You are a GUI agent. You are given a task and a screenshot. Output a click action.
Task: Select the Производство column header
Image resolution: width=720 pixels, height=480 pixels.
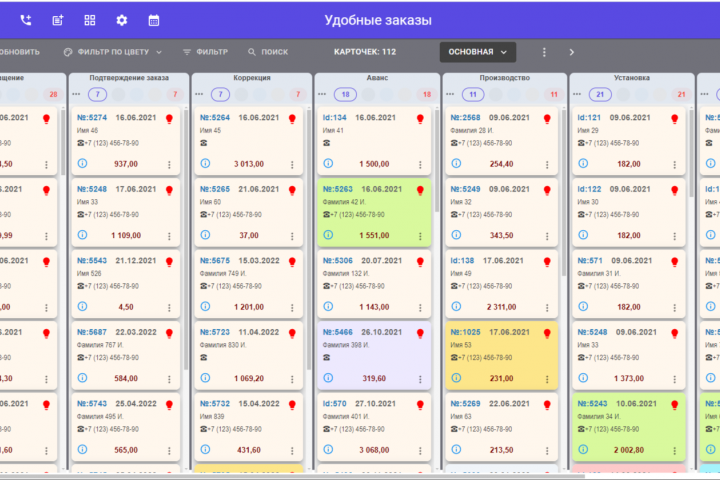(505, 78)
